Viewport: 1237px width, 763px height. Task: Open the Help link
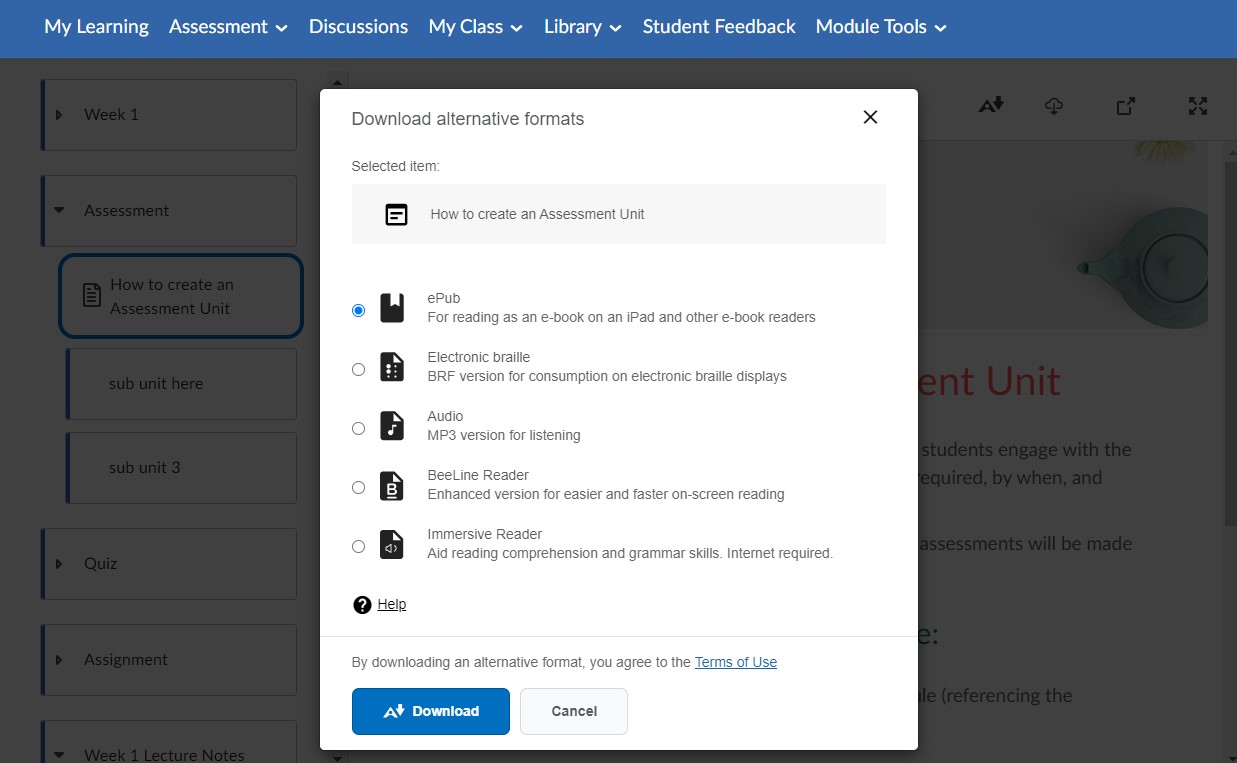coord(392,604)
